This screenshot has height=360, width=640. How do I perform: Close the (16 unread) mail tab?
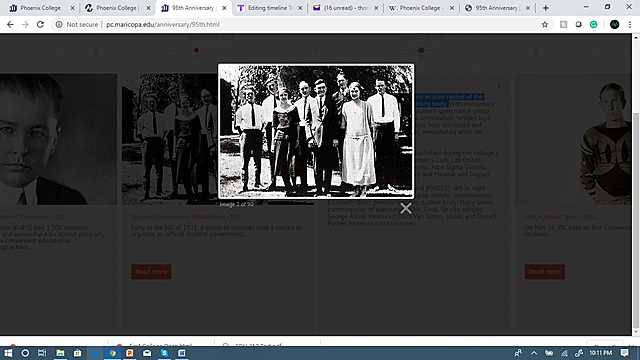tap(376, 8)
